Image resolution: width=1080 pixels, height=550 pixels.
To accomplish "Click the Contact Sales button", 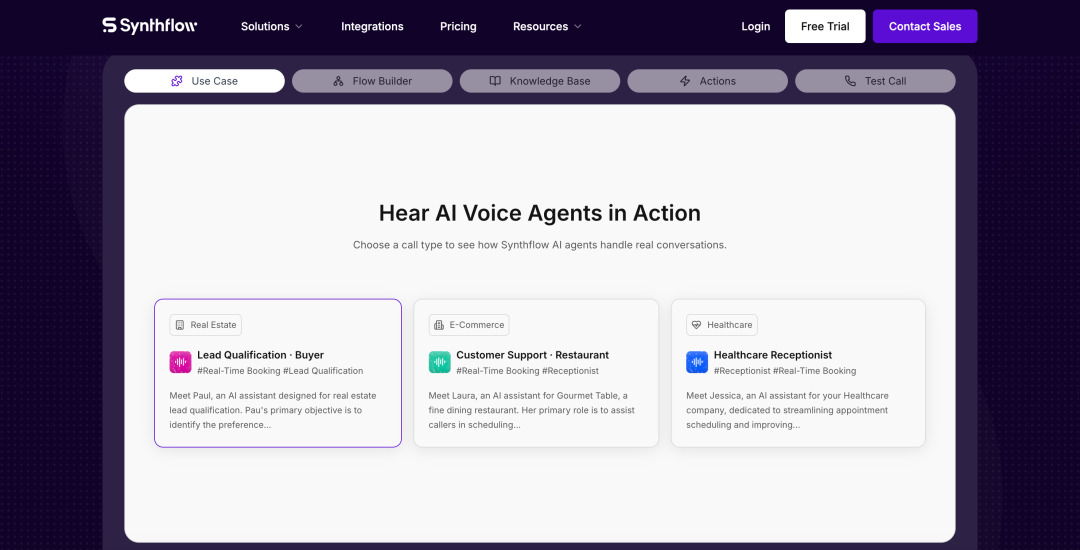I will 925,26.
